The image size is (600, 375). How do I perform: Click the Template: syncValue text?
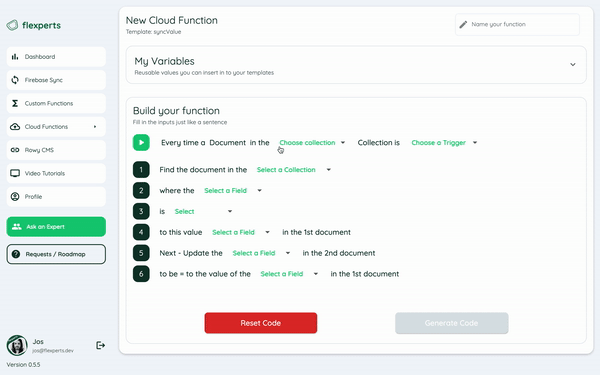153,32
